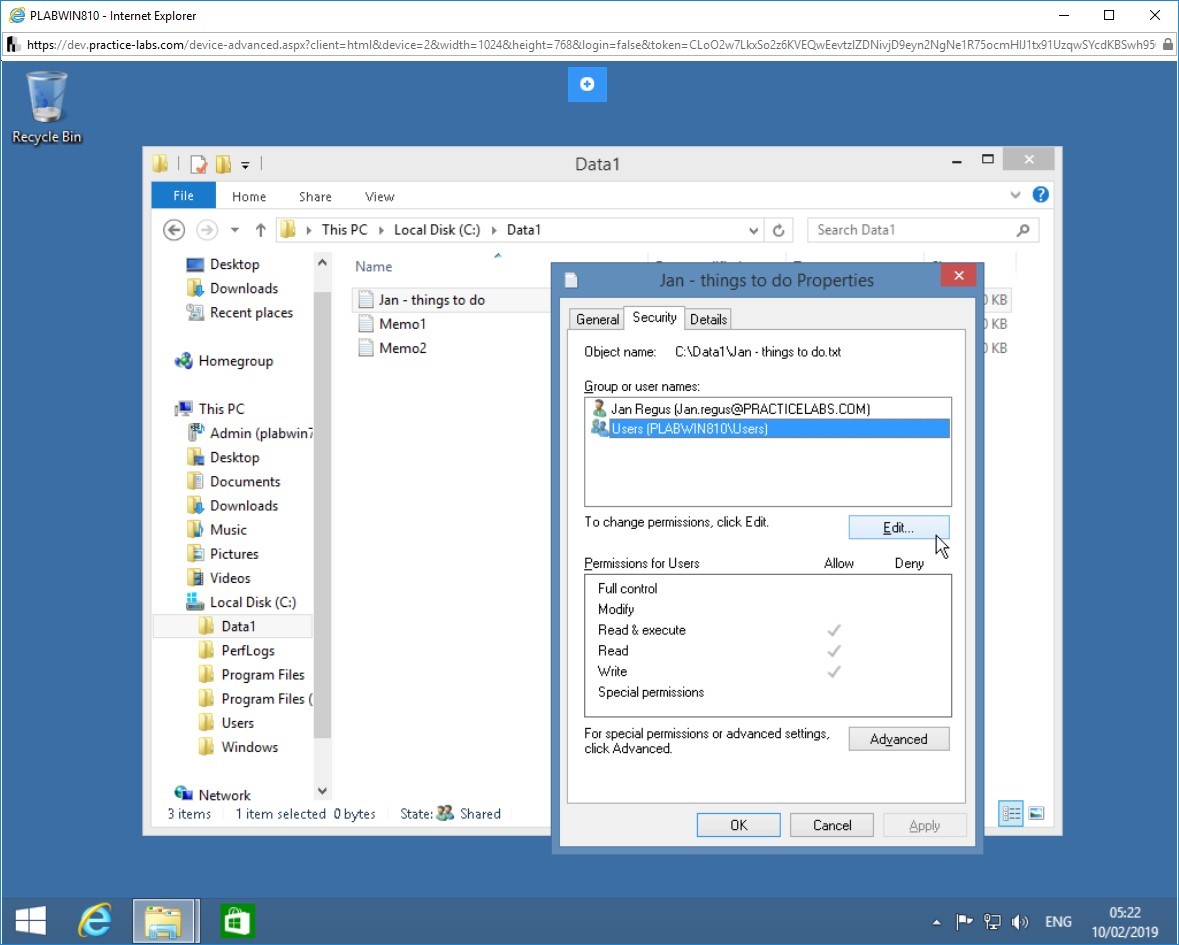Open the Home ribbon tab
Image resolution: width=1179 pixels, height=945 pixels.
[x=249, y=196]
